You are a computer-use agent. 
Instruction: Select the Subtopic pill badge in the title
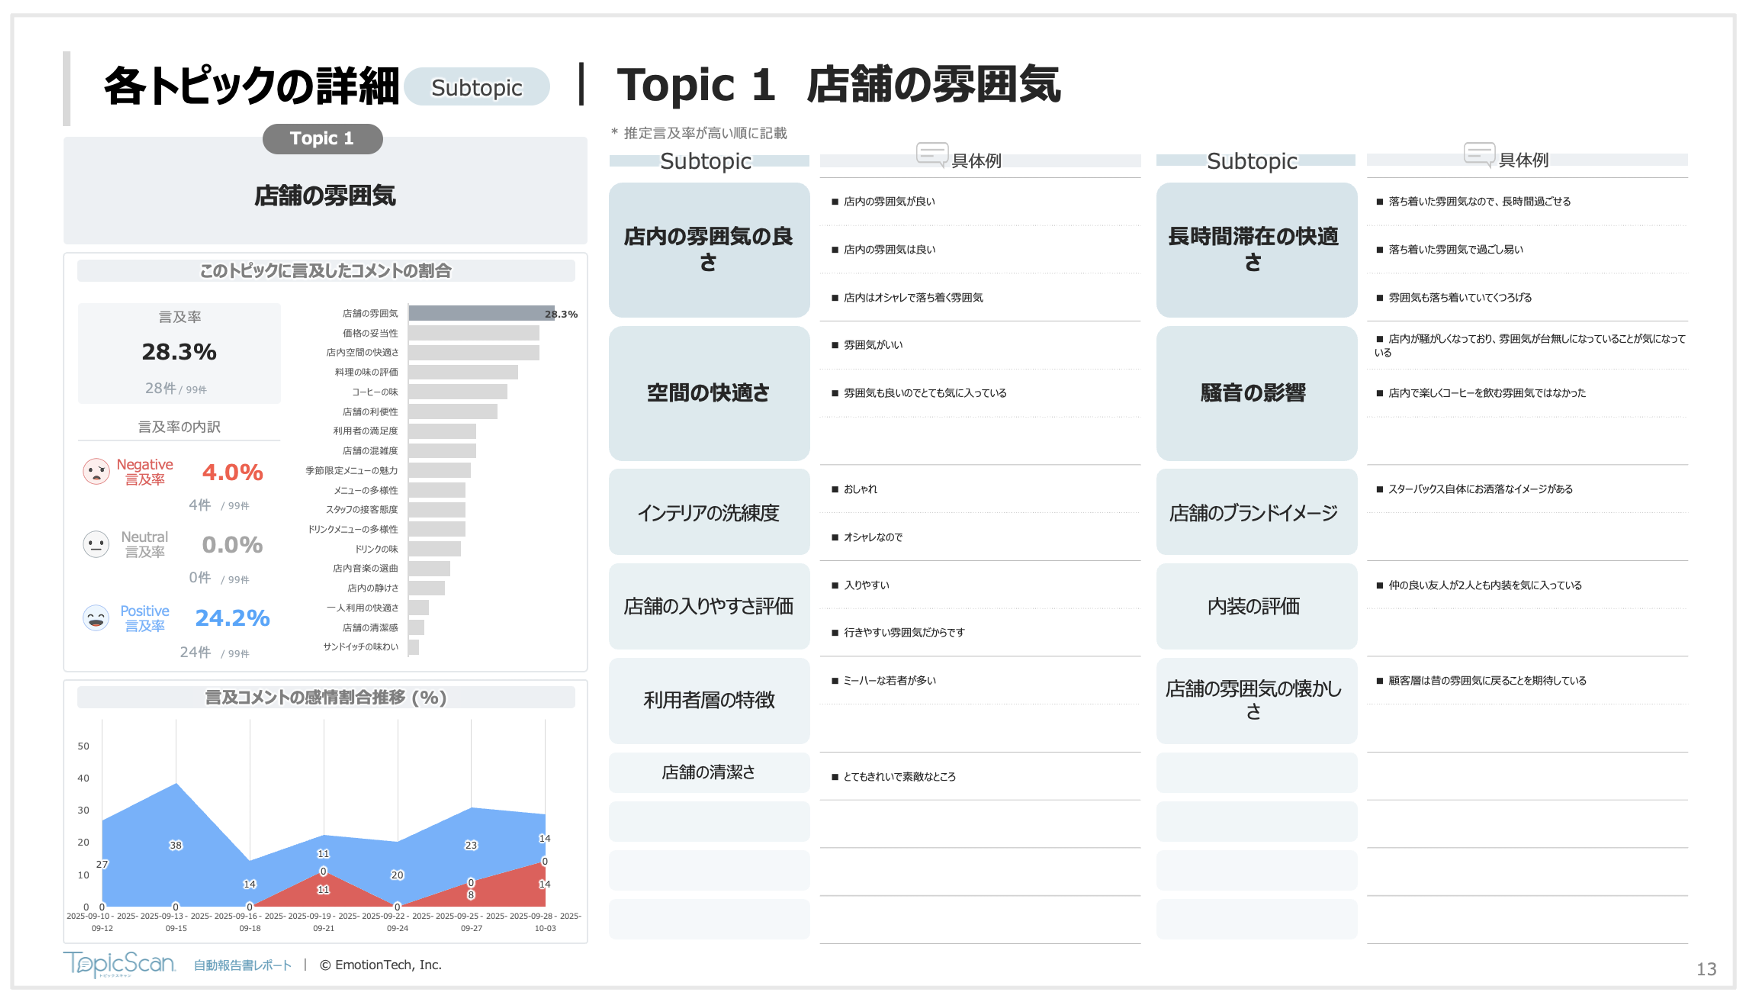pos(477,87)
